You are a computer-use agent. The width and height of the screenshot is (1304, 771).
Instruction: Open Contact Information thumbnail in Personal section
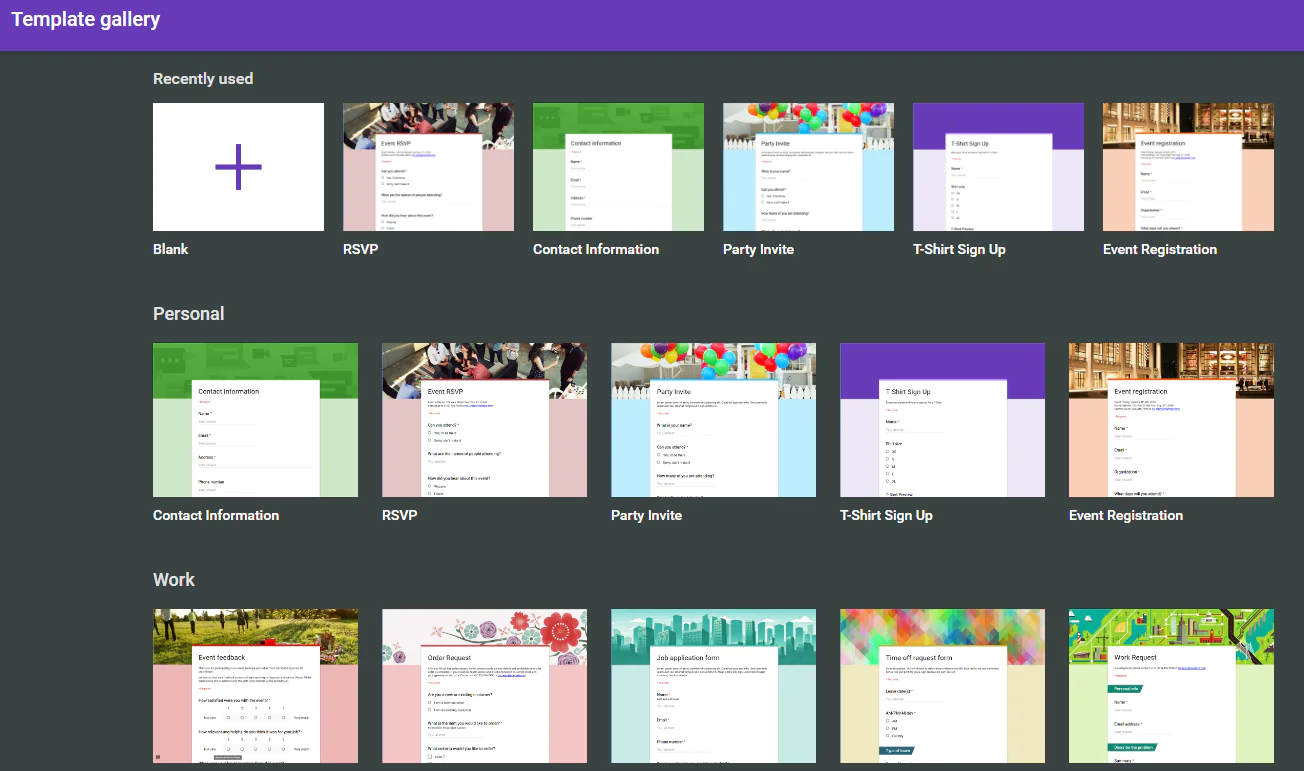[255, 420]
